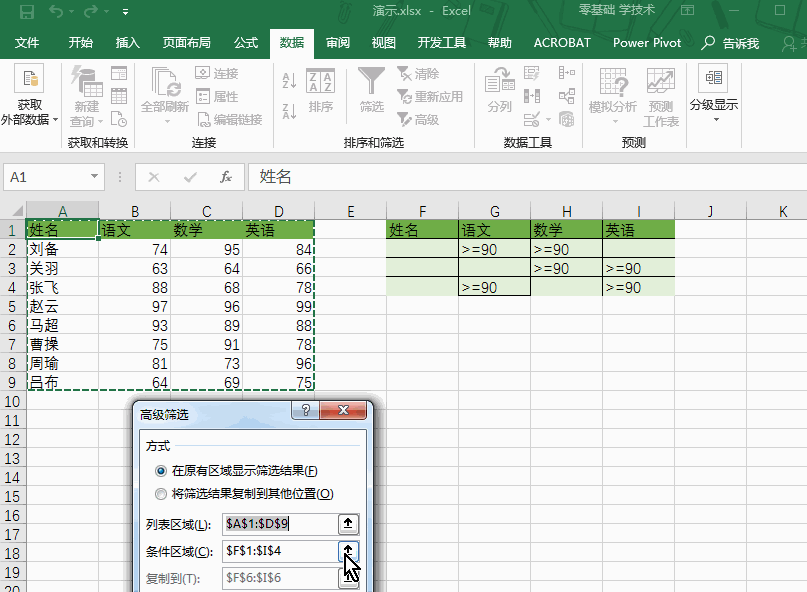Go to the 页面布局 tab
This screenshot has height=592, width=807.
(x=186, y=43)
